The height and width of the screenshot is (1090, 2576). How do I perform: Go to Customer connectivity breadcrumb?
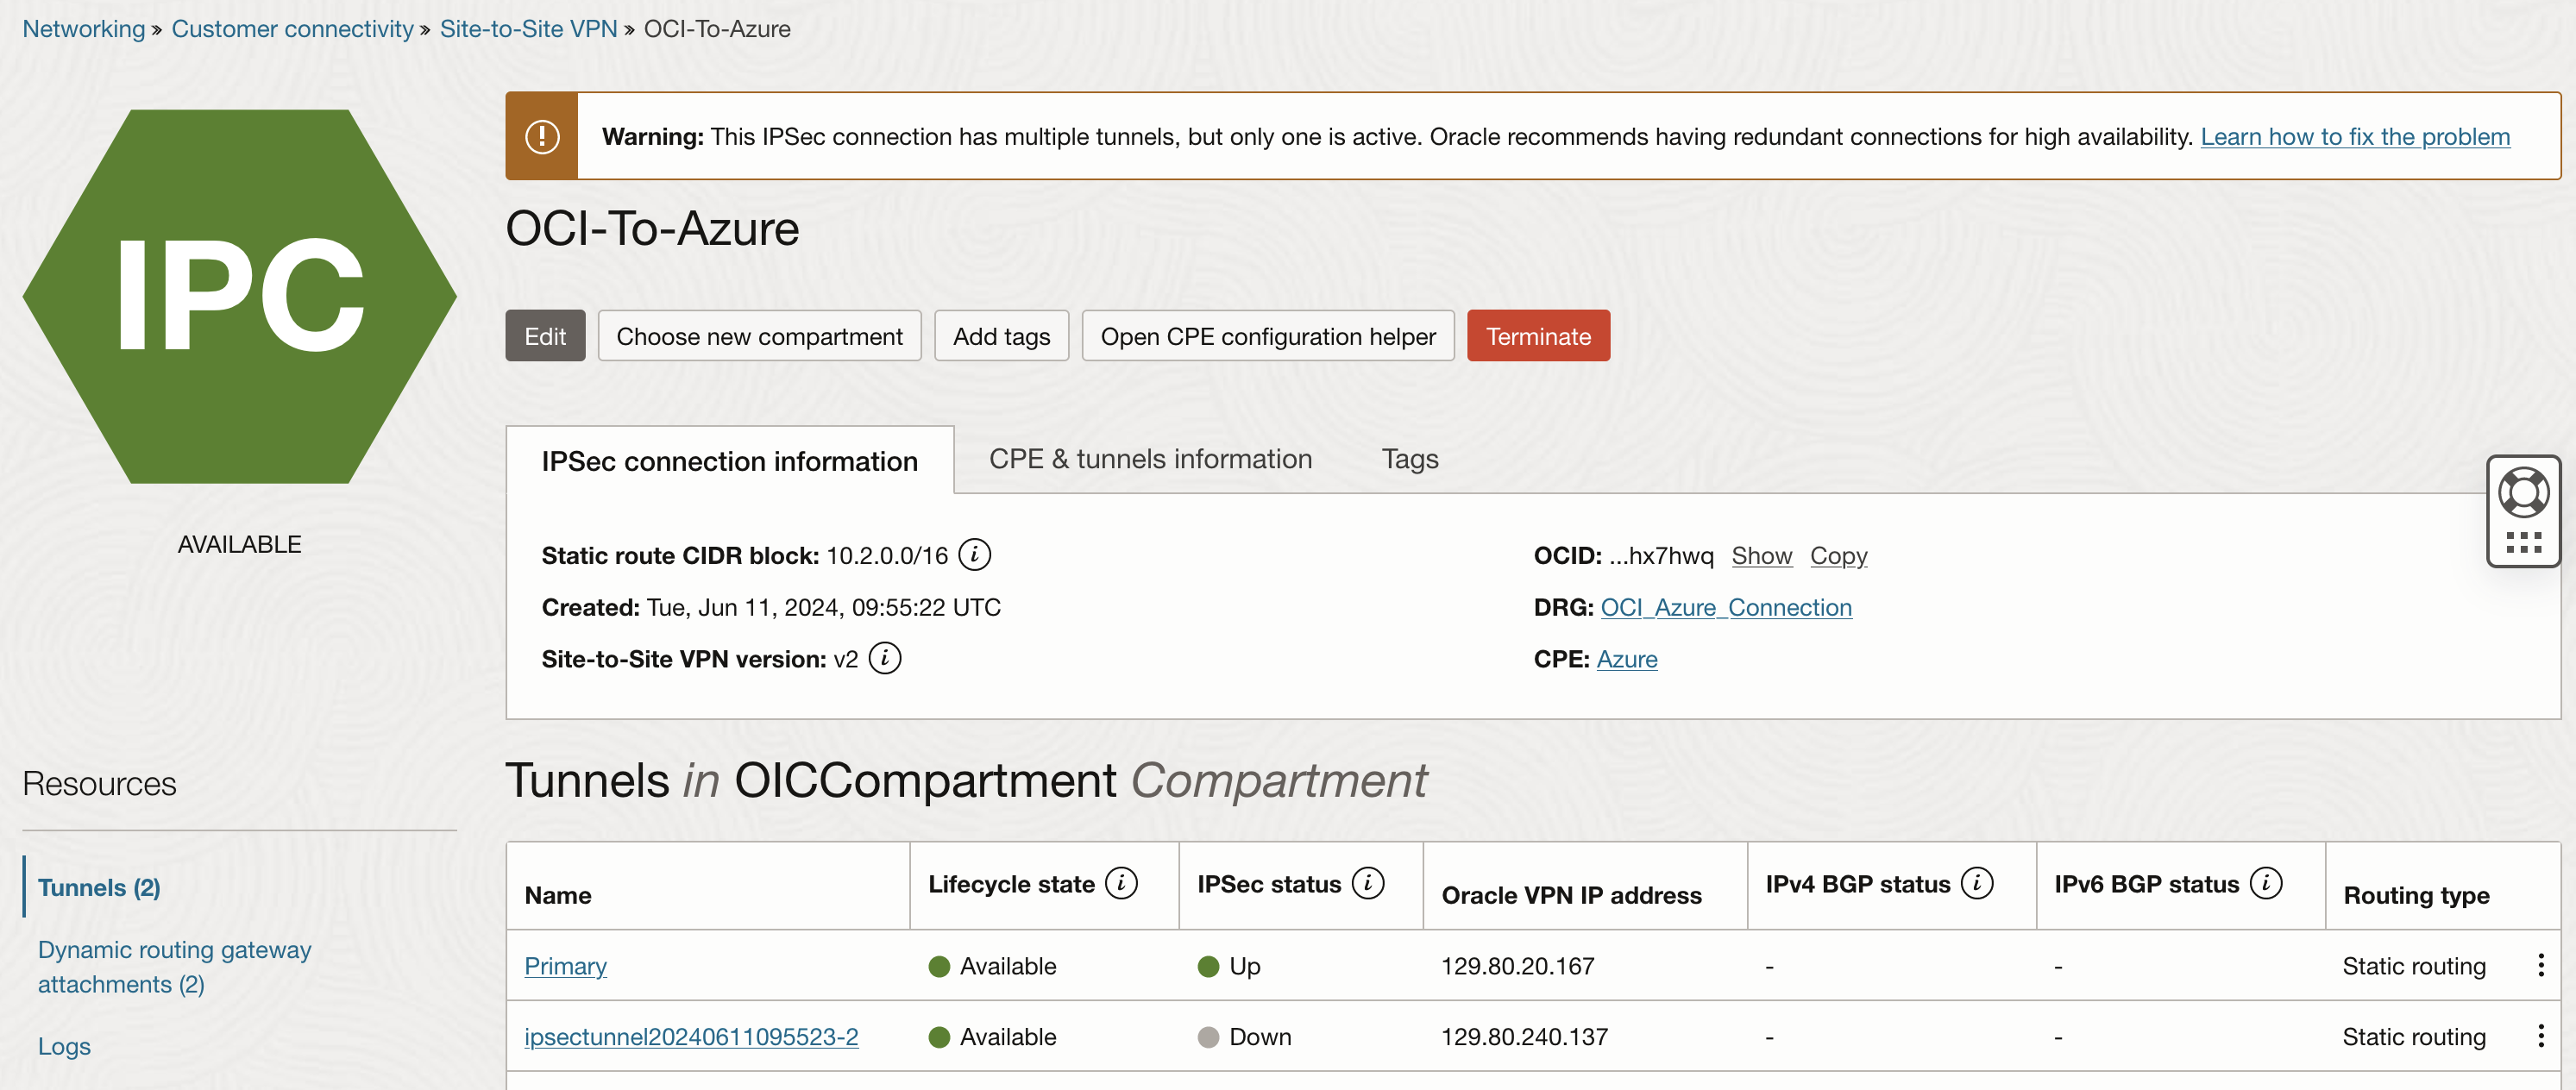pos(292,29)
